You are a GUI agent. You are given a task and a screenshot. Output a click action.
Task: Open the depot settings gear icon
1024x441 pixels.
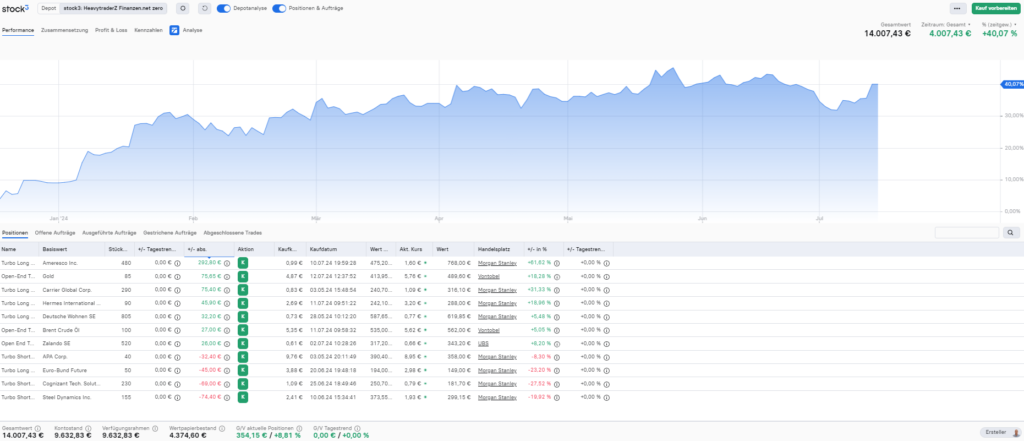183,8
